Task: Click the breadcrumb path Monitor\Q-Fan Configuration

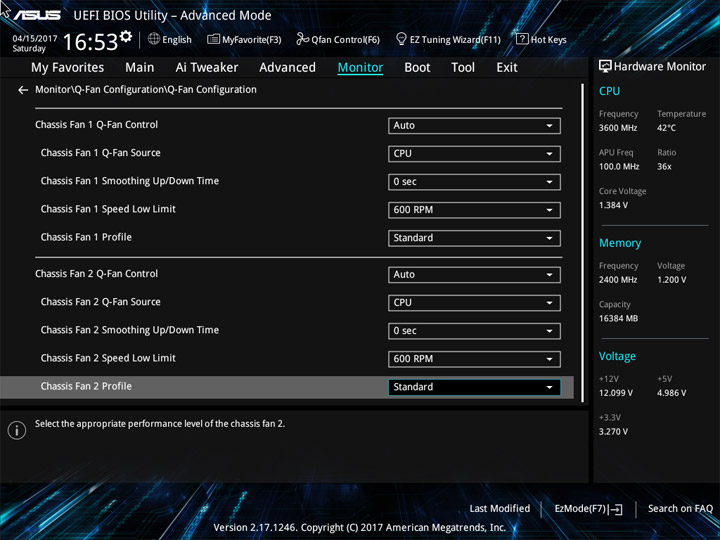Action: click(146, 90)
